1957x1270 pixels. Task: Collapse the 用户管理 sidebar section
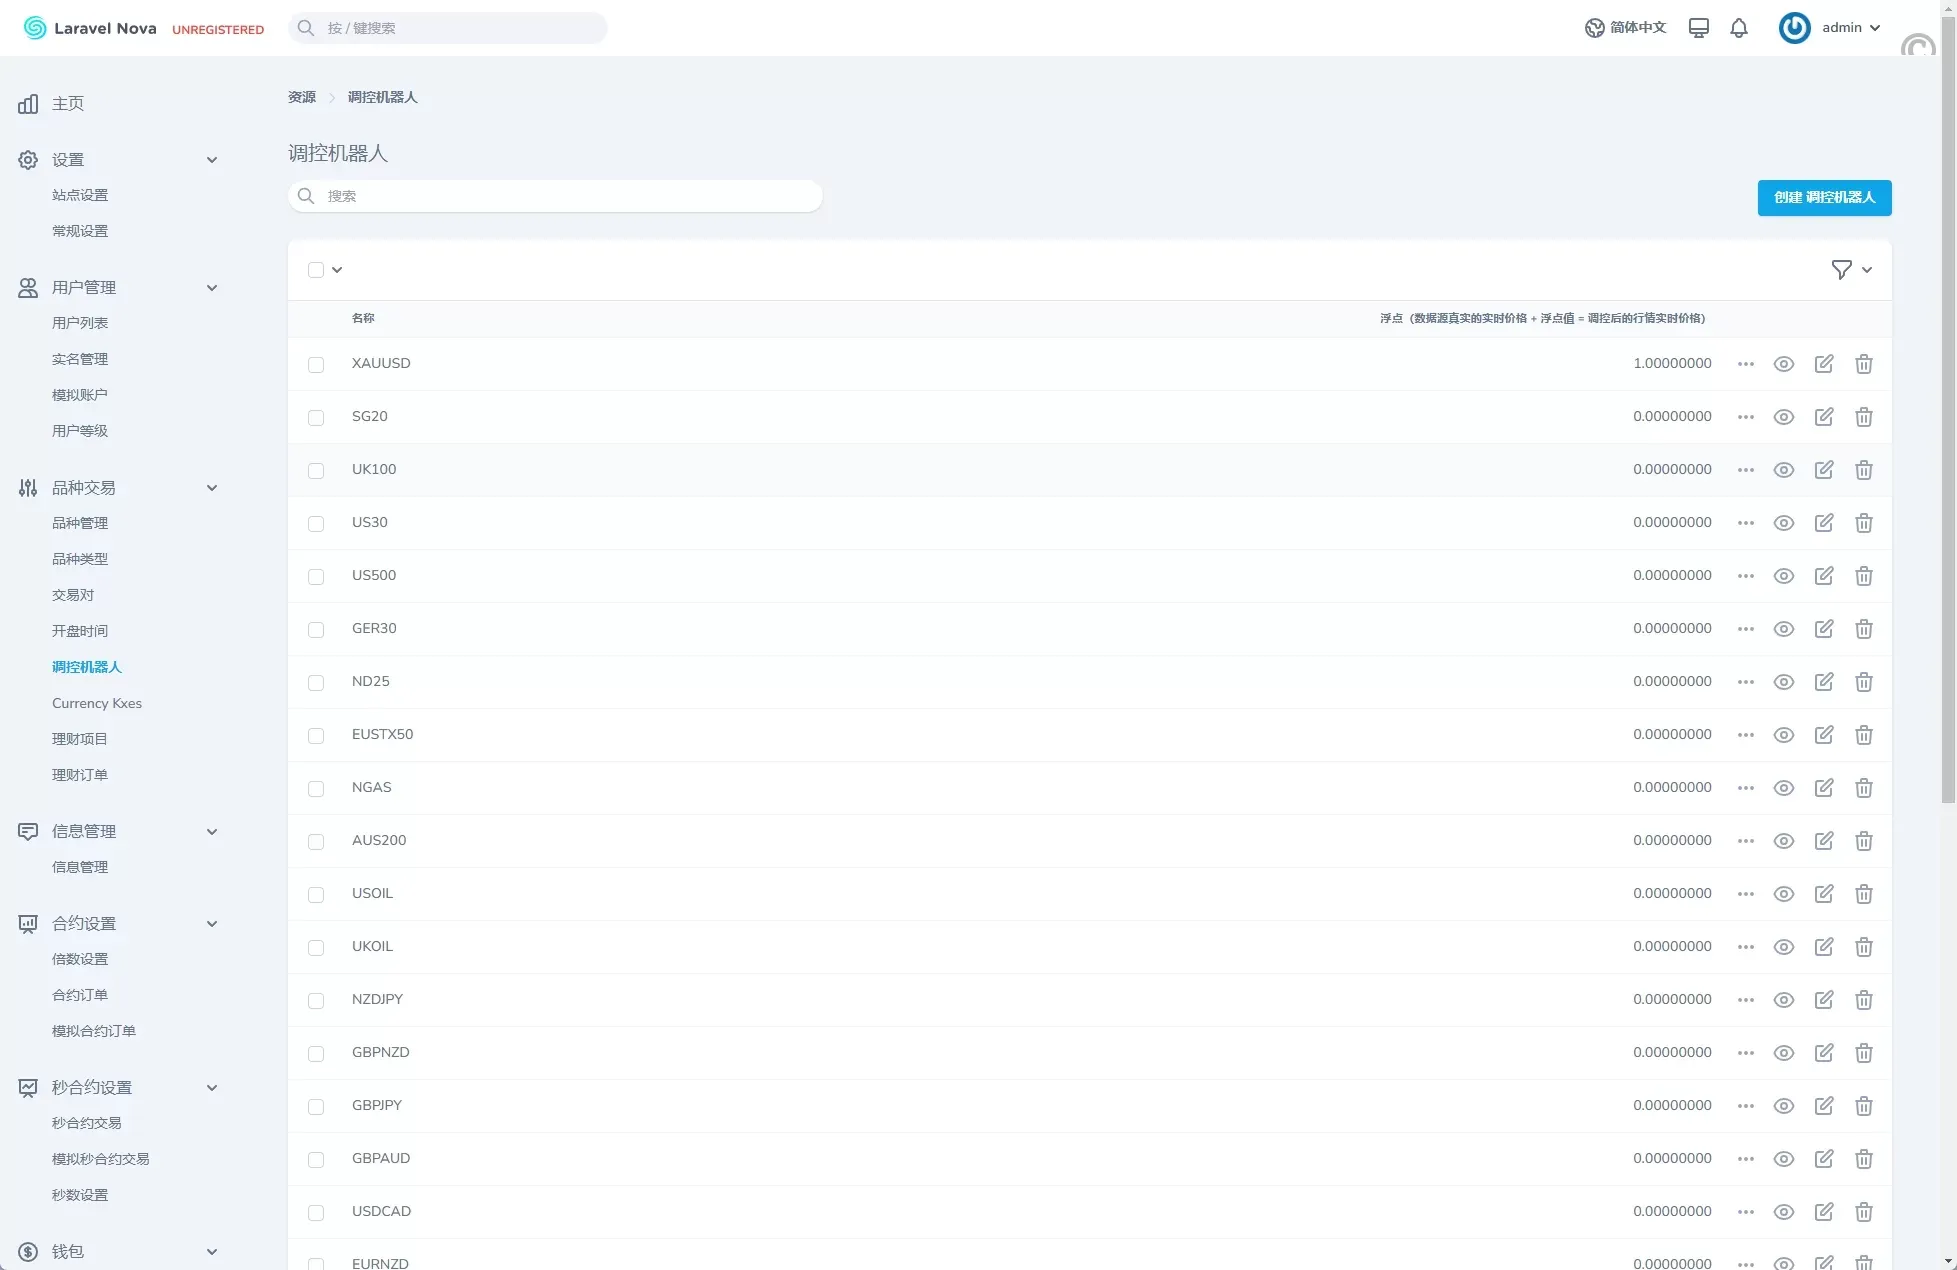tap(211, 288)
